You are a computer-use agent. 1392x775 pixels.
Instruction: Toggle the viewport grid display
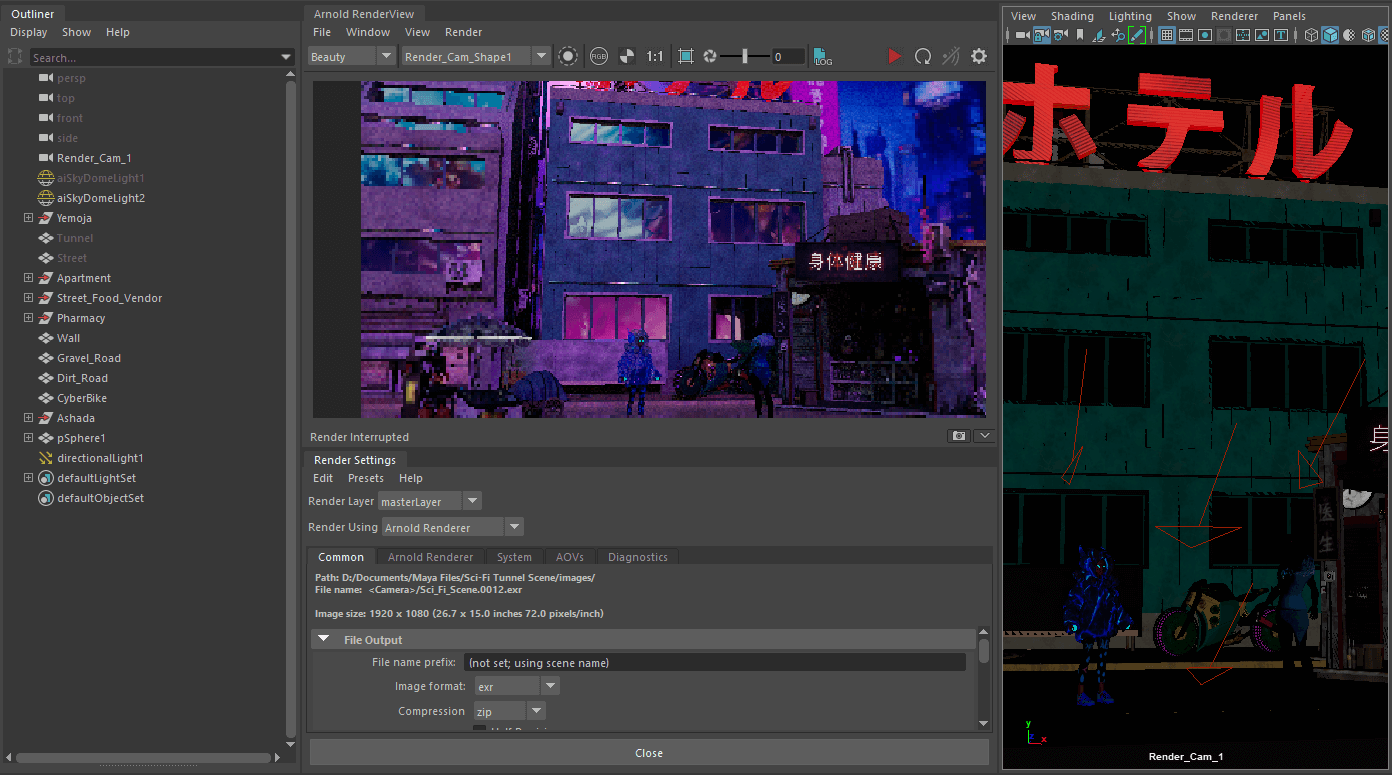click(x=1166, y=35)
